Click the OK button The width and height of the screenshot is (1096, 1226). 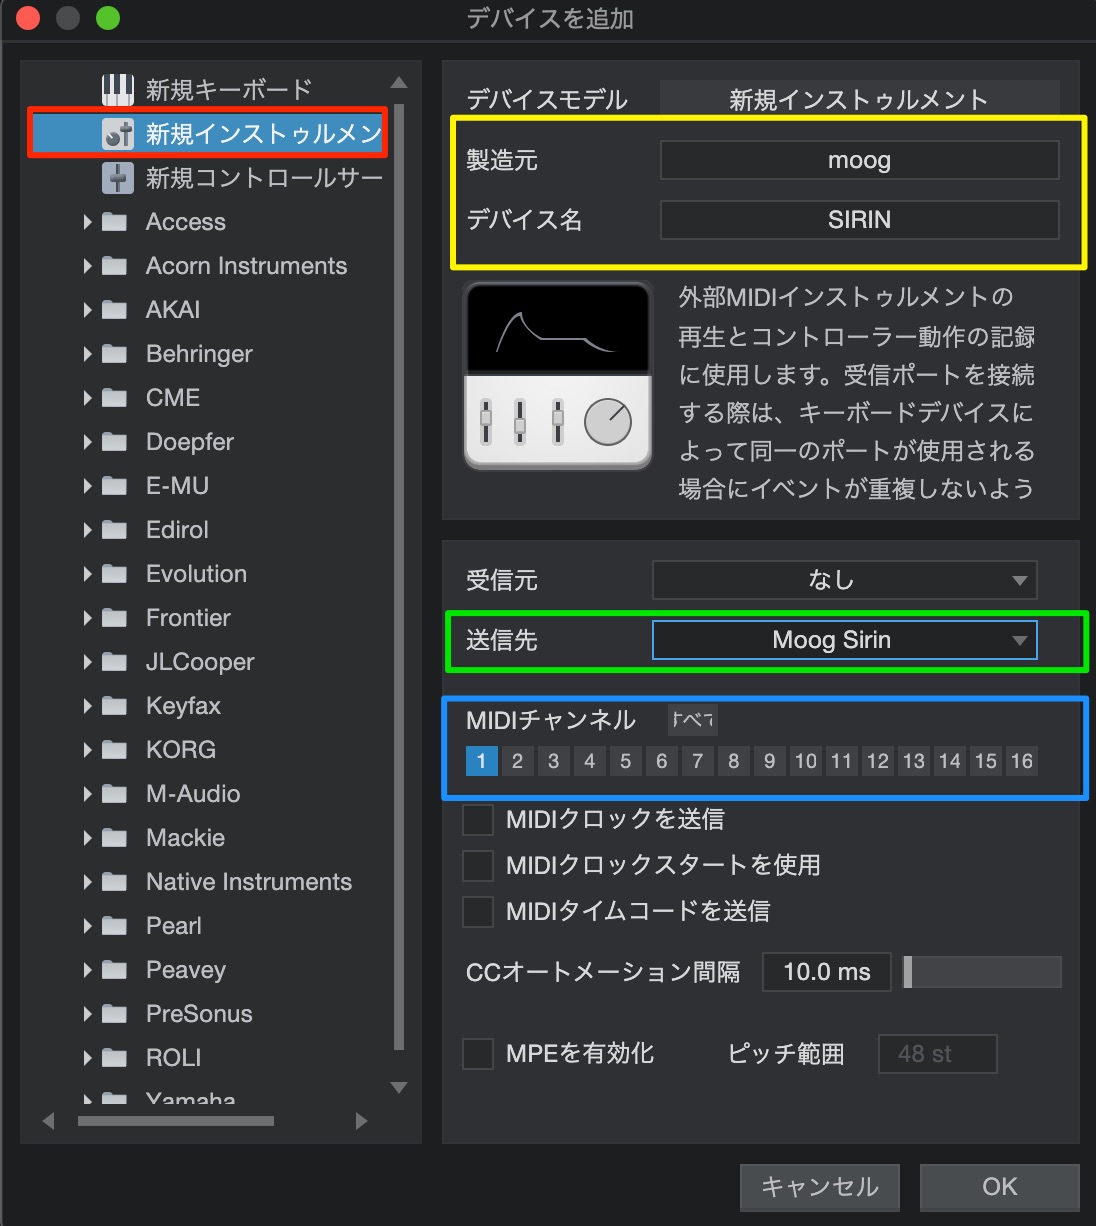[x=1000, y=1187]
